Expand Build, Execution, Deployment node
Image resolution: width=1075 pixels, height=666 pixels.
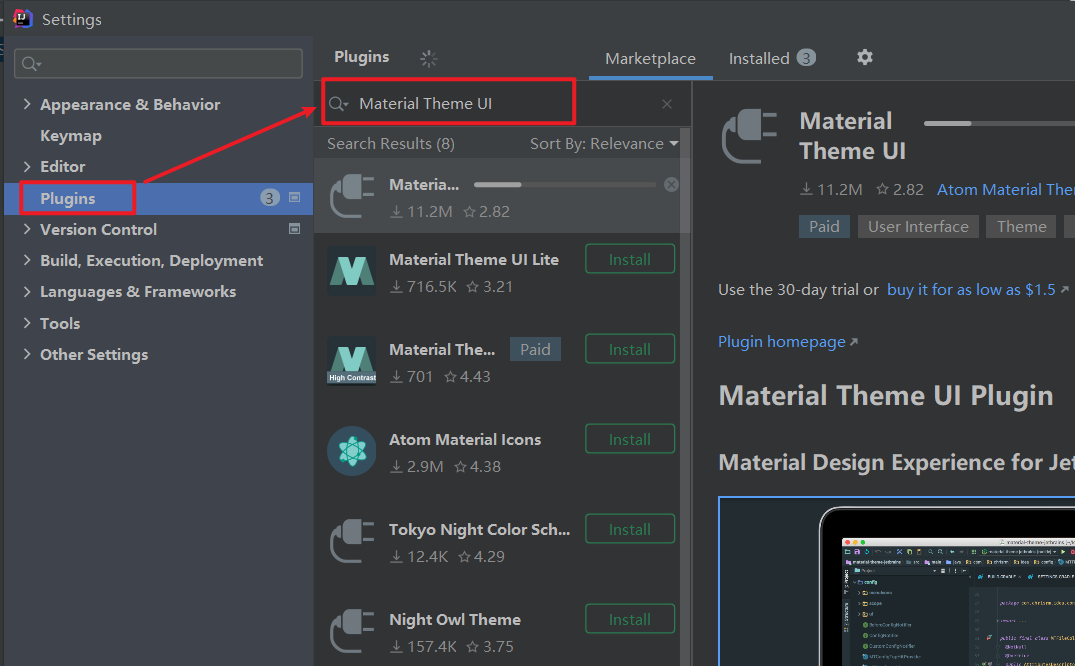(x=27, y=261)
